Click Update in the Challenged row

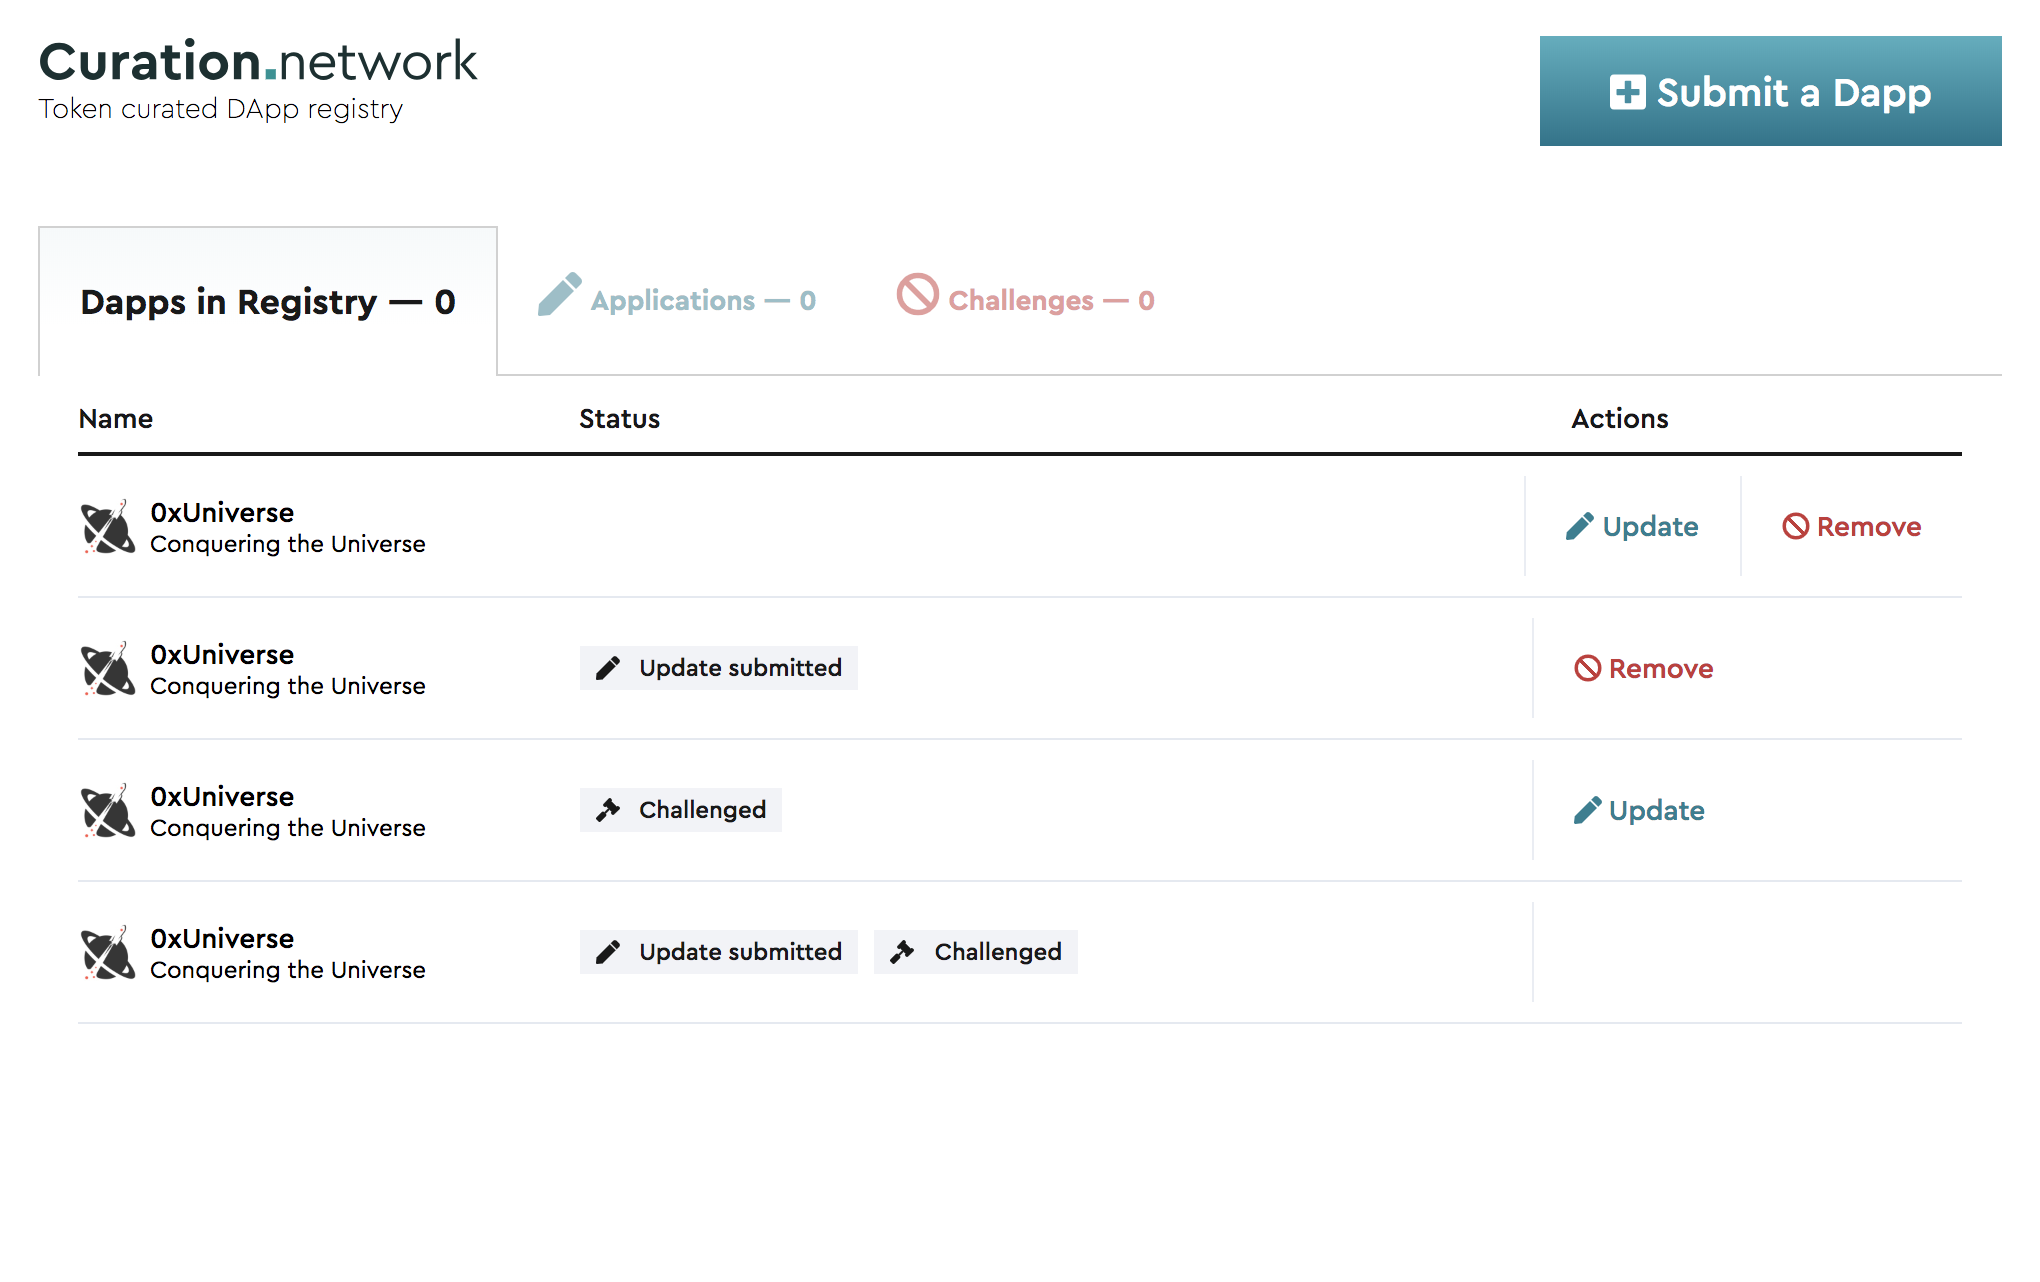tap(1639, 811)
